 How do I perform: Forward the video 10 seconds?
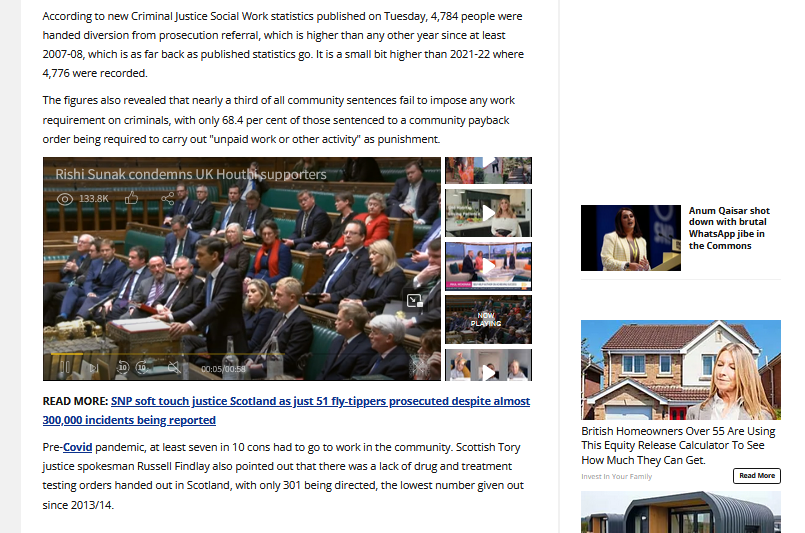(x=142, y=367)
